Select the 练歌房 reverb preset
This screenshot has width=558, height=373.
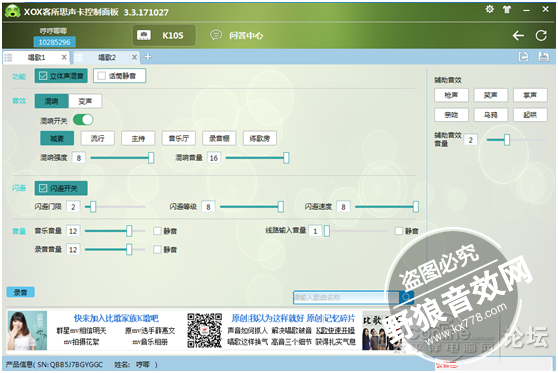click(260, 138)
